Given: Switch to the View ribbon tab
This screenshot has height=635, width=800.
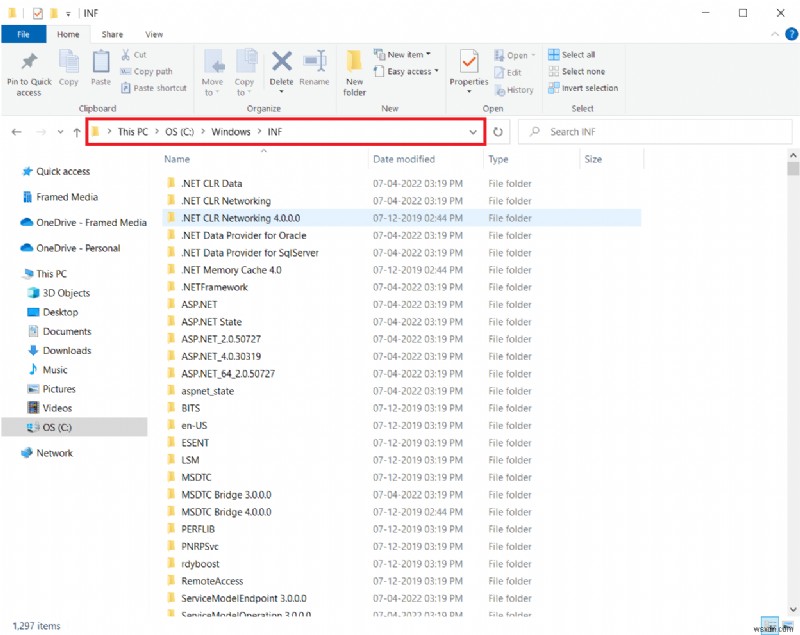Looking at the screenshot, I should 154,34.
